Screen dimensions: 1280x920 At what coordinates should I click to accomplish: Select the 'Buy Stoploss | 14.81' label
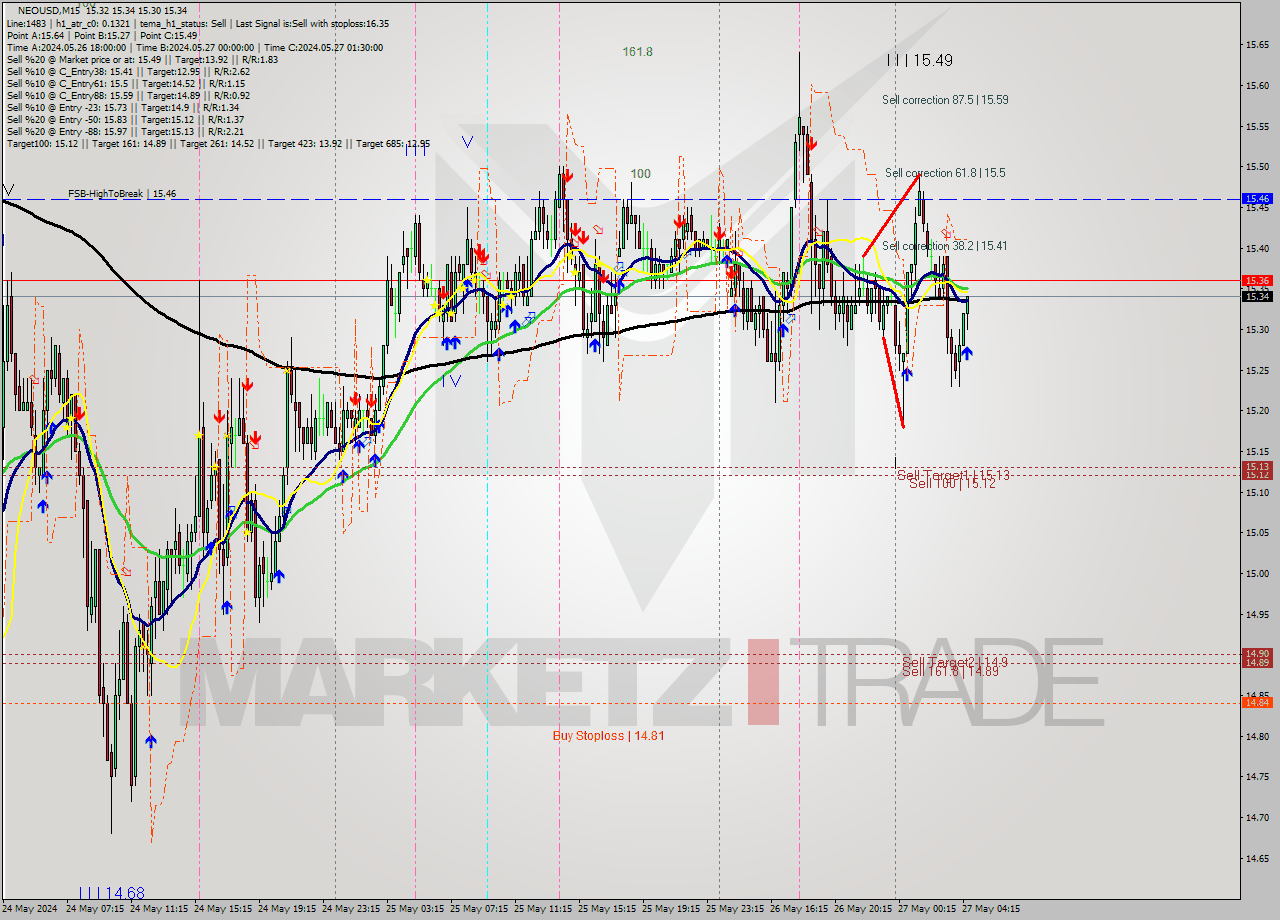point(609,735)
